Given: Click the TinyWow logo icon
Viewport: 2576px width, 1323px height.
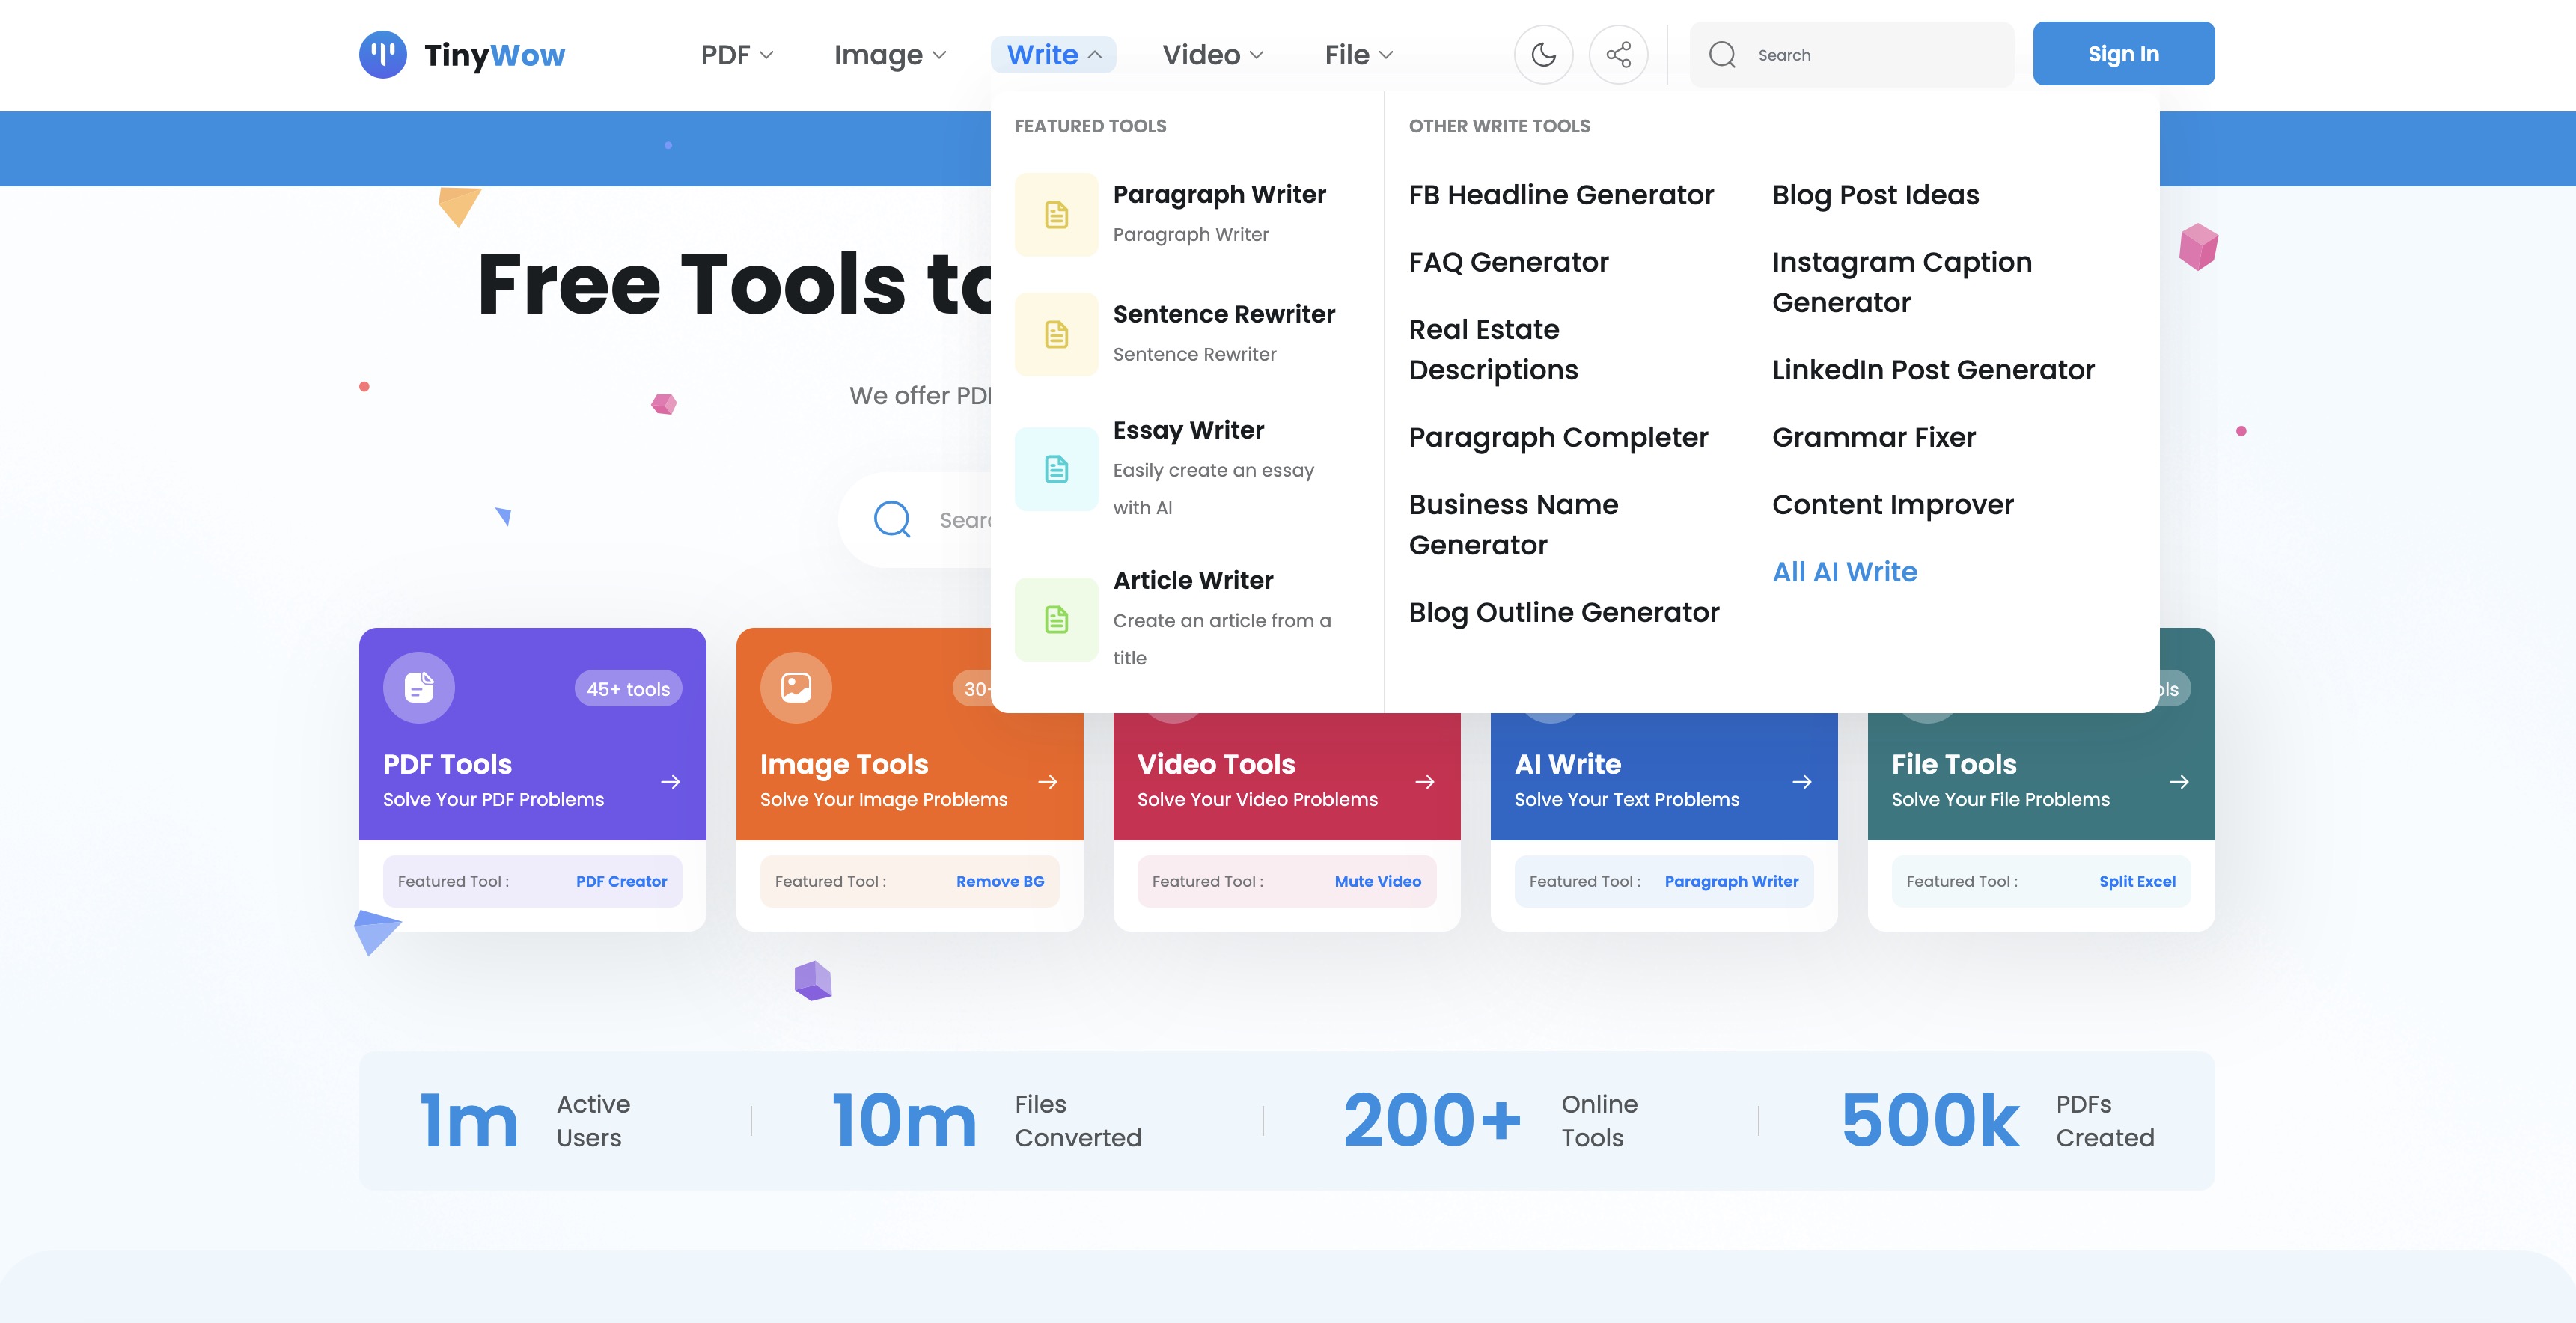Looking at the screenshot, I should point(383,54).
